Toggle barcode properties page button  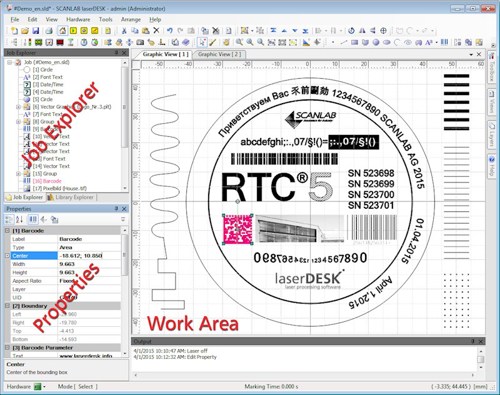coord(33,219)
